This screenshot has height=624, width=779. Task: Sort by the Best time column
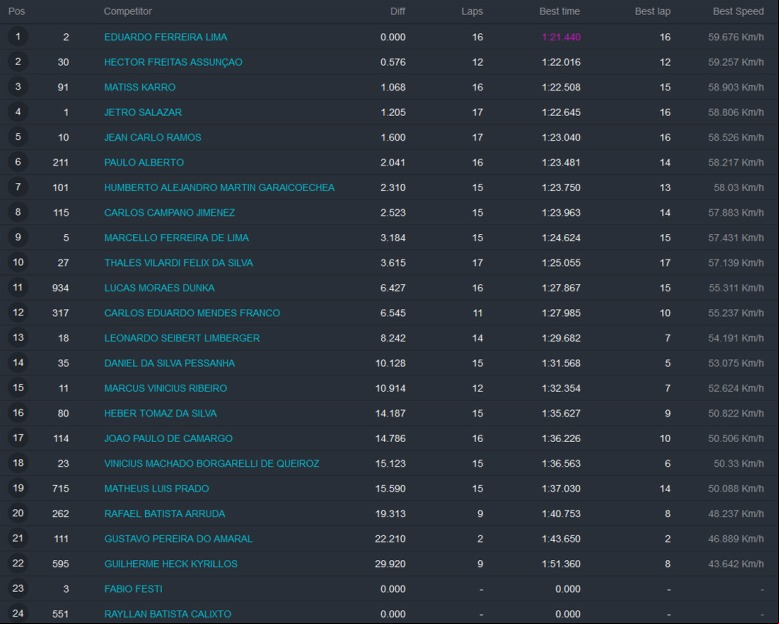(559, 11)
